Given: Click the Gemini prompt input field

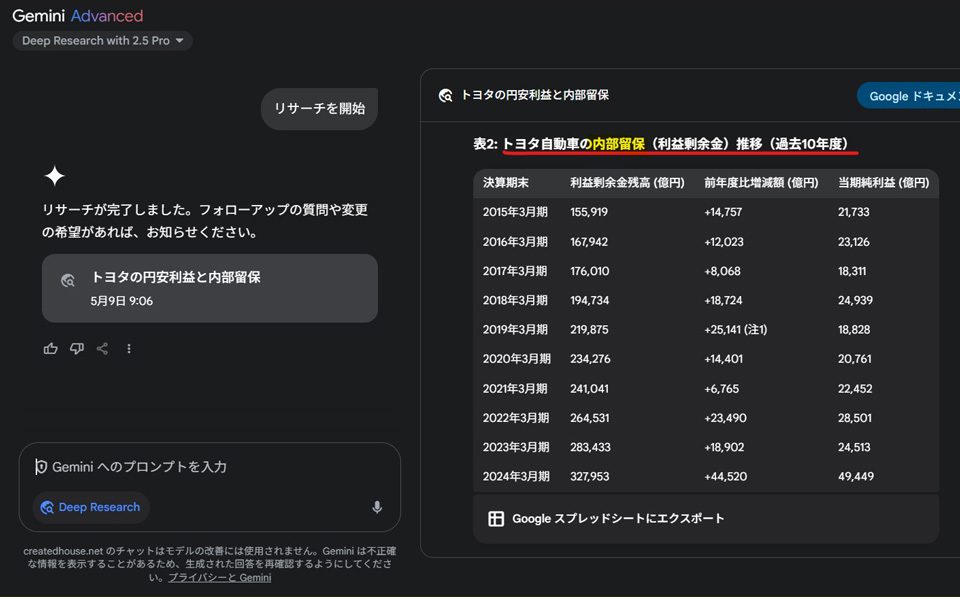Looking at the screenshot, I should [x=209, y=467].
